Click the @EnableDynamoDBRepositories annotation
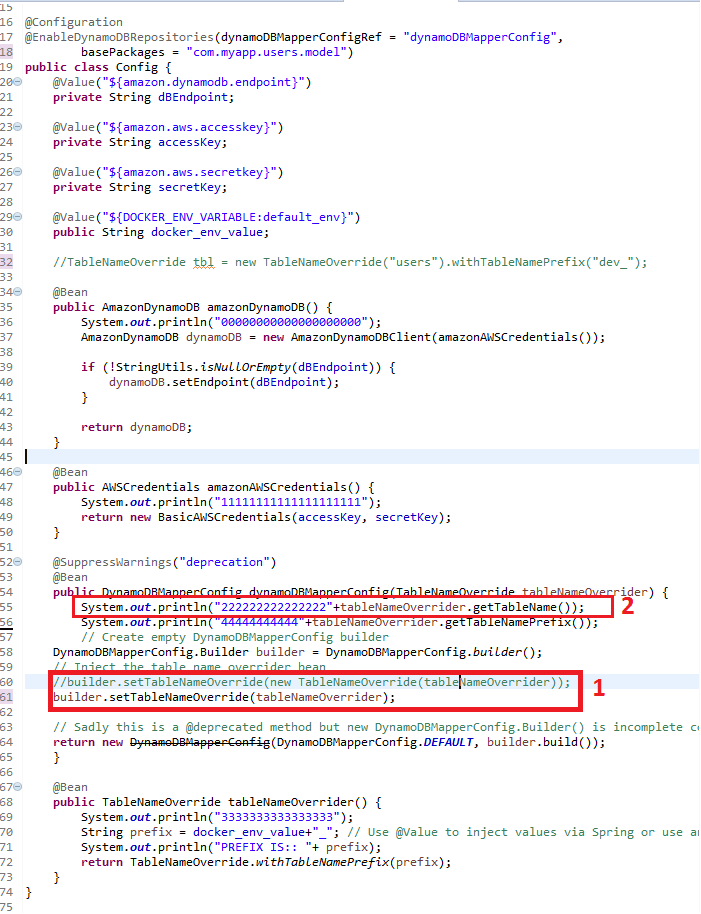701x914 pixels. [119, 37]
